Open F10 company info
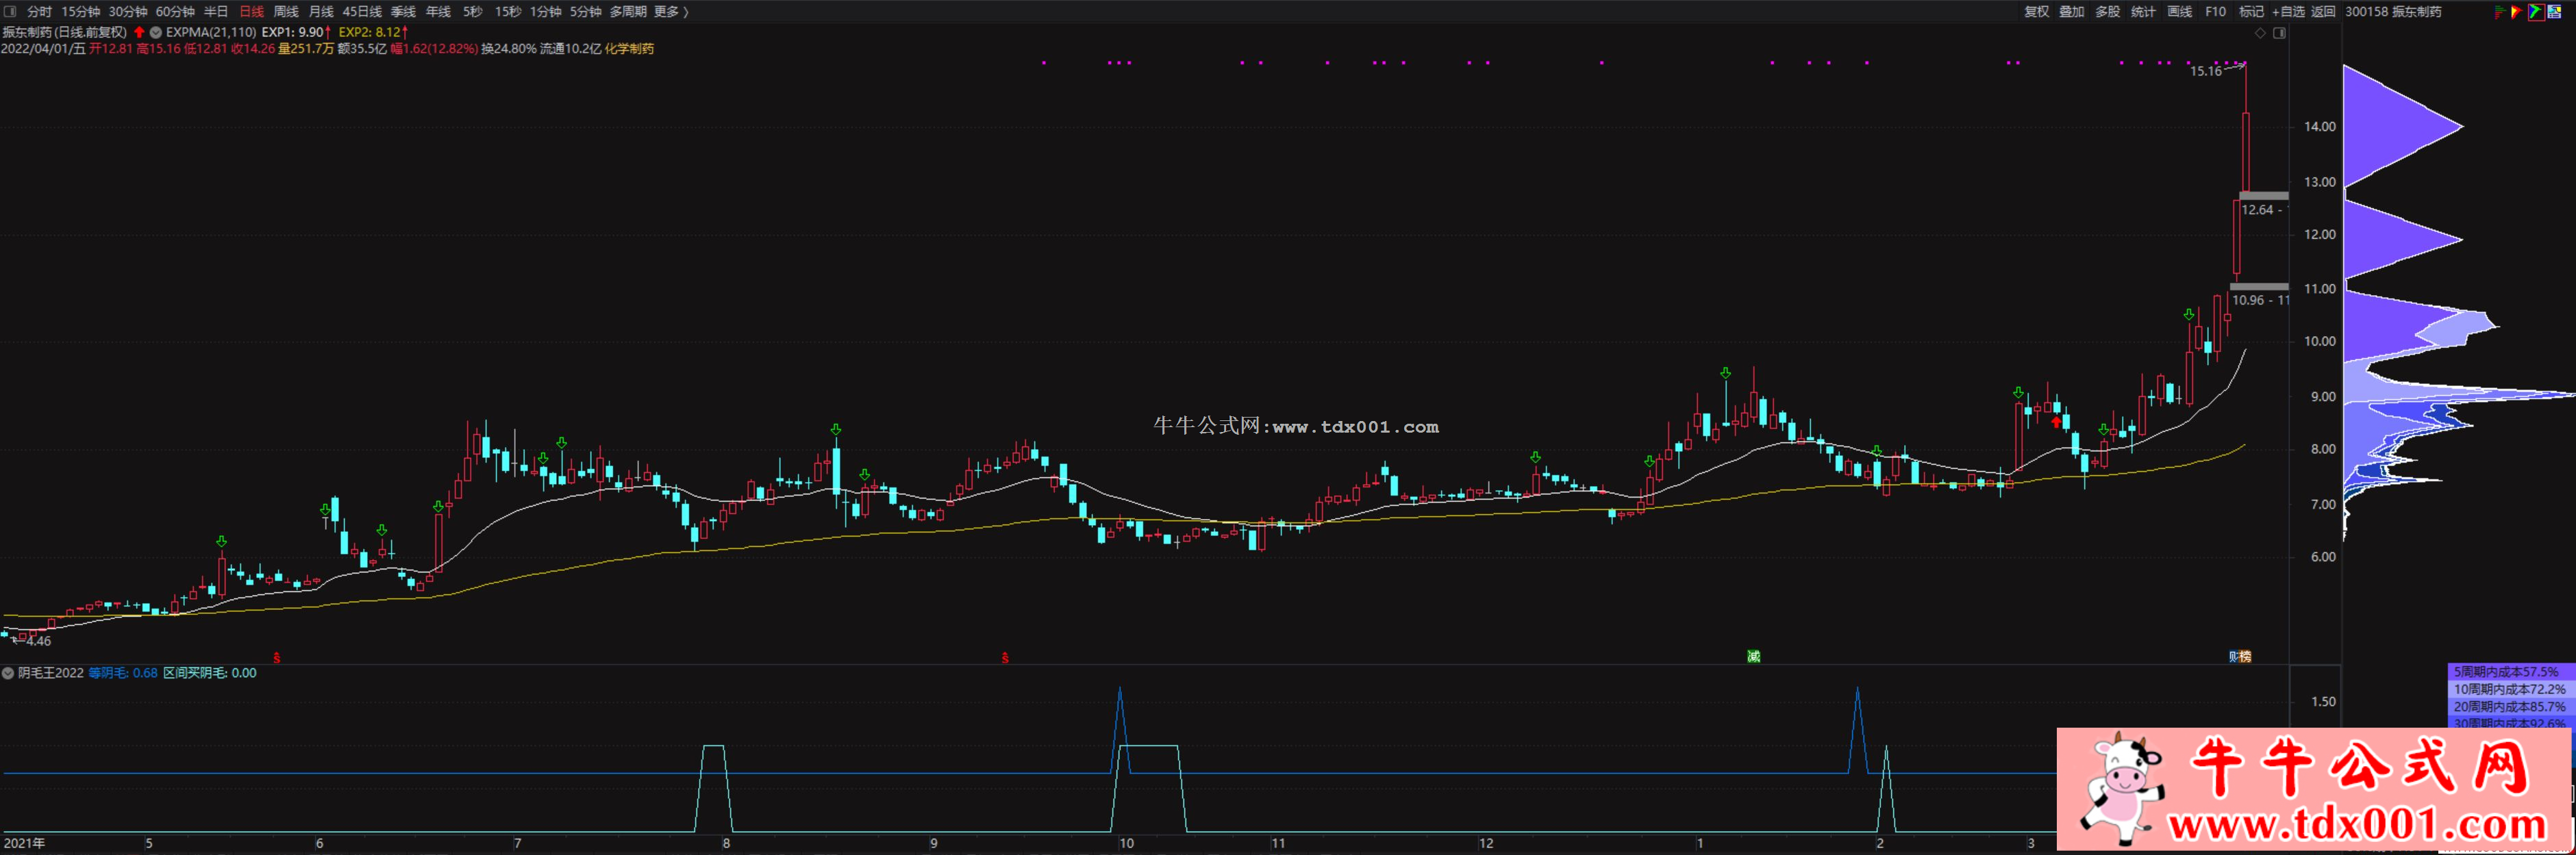 (2216, 12)
